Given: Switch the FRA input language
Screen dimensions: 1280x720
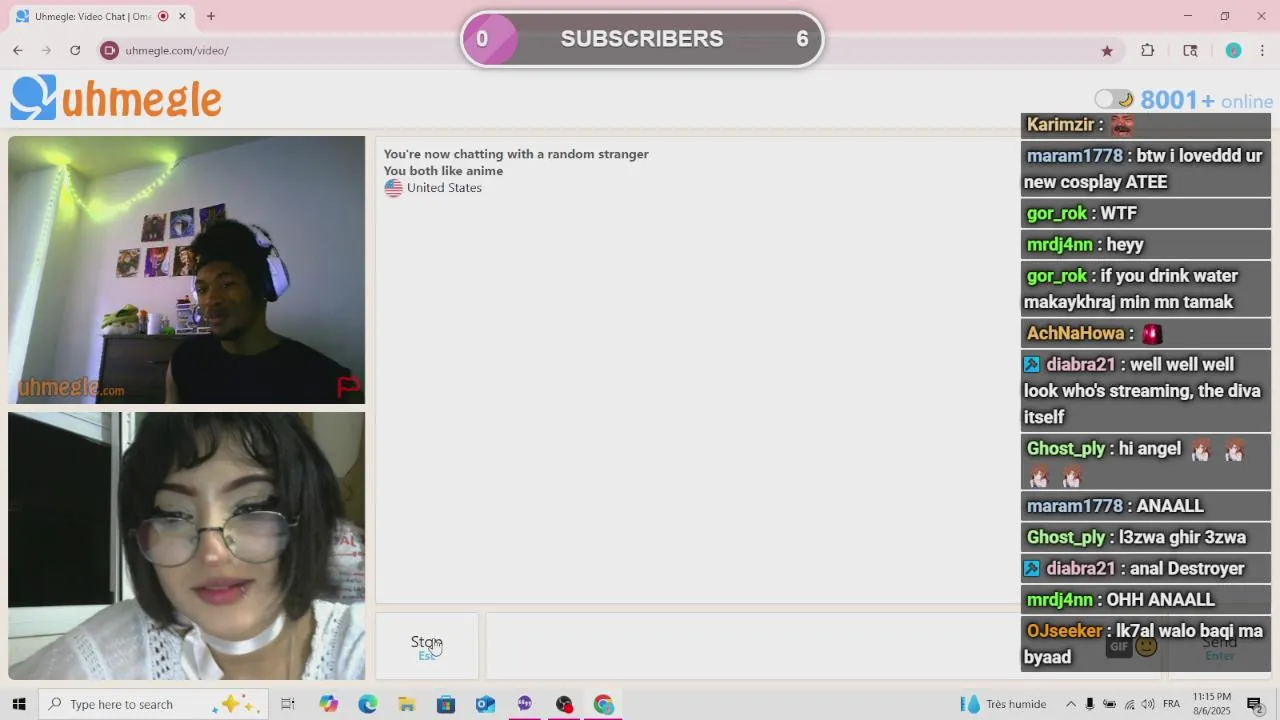Looking at the screenshot, I should coord(1171,704).
